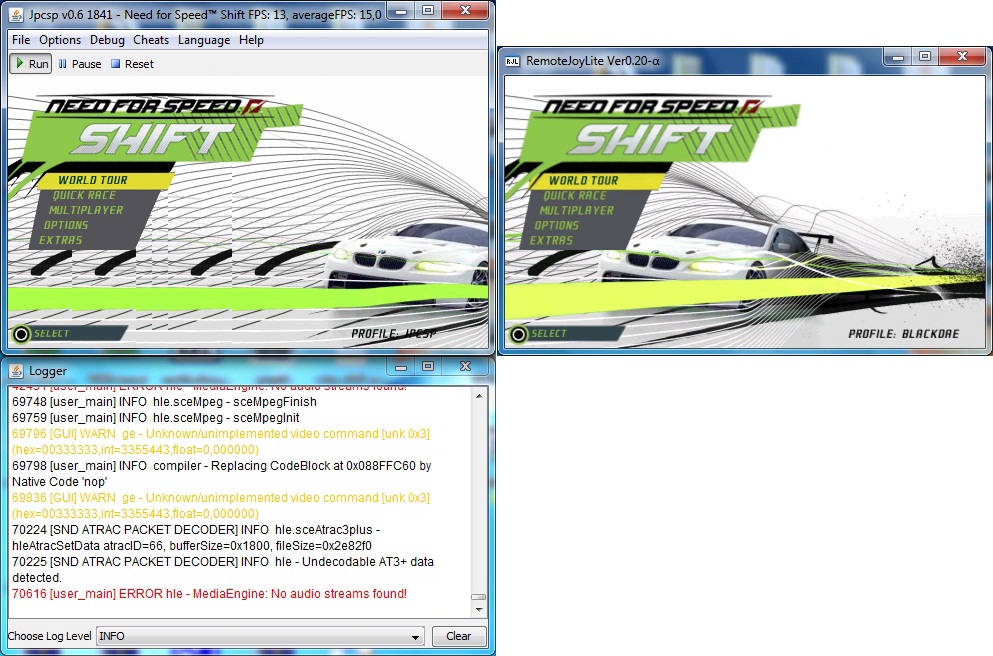Screen dimensions: 993x656
Task: Click the red MediaEngine error log line
Action: (x=209, y=594)
